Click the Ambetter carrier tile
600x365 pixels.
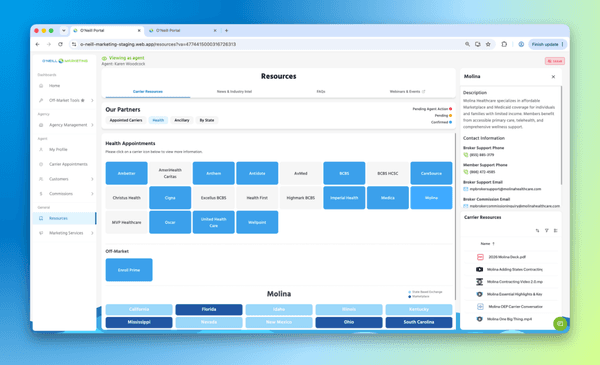(127, 173)
